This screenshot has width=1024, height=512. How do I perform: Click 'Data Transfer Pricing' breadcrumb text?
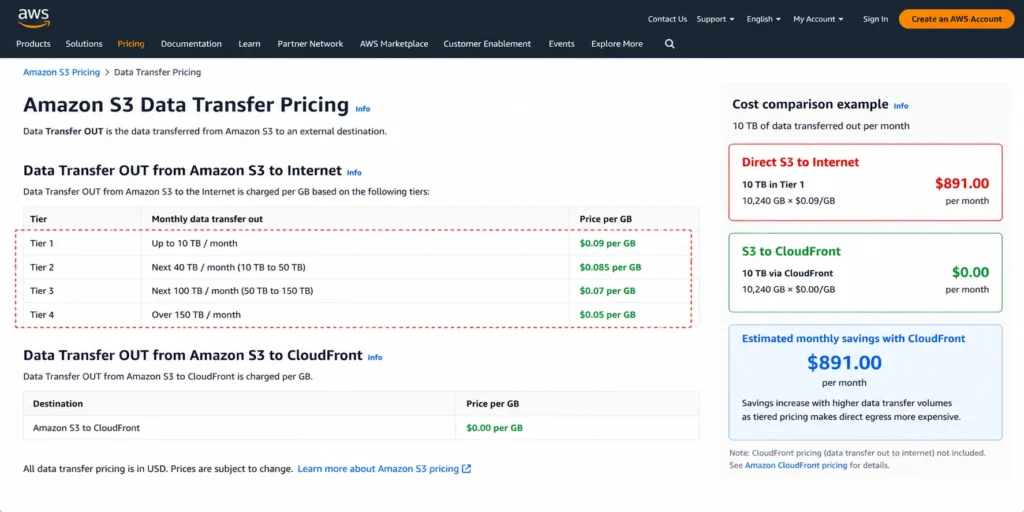click(157, 72)
